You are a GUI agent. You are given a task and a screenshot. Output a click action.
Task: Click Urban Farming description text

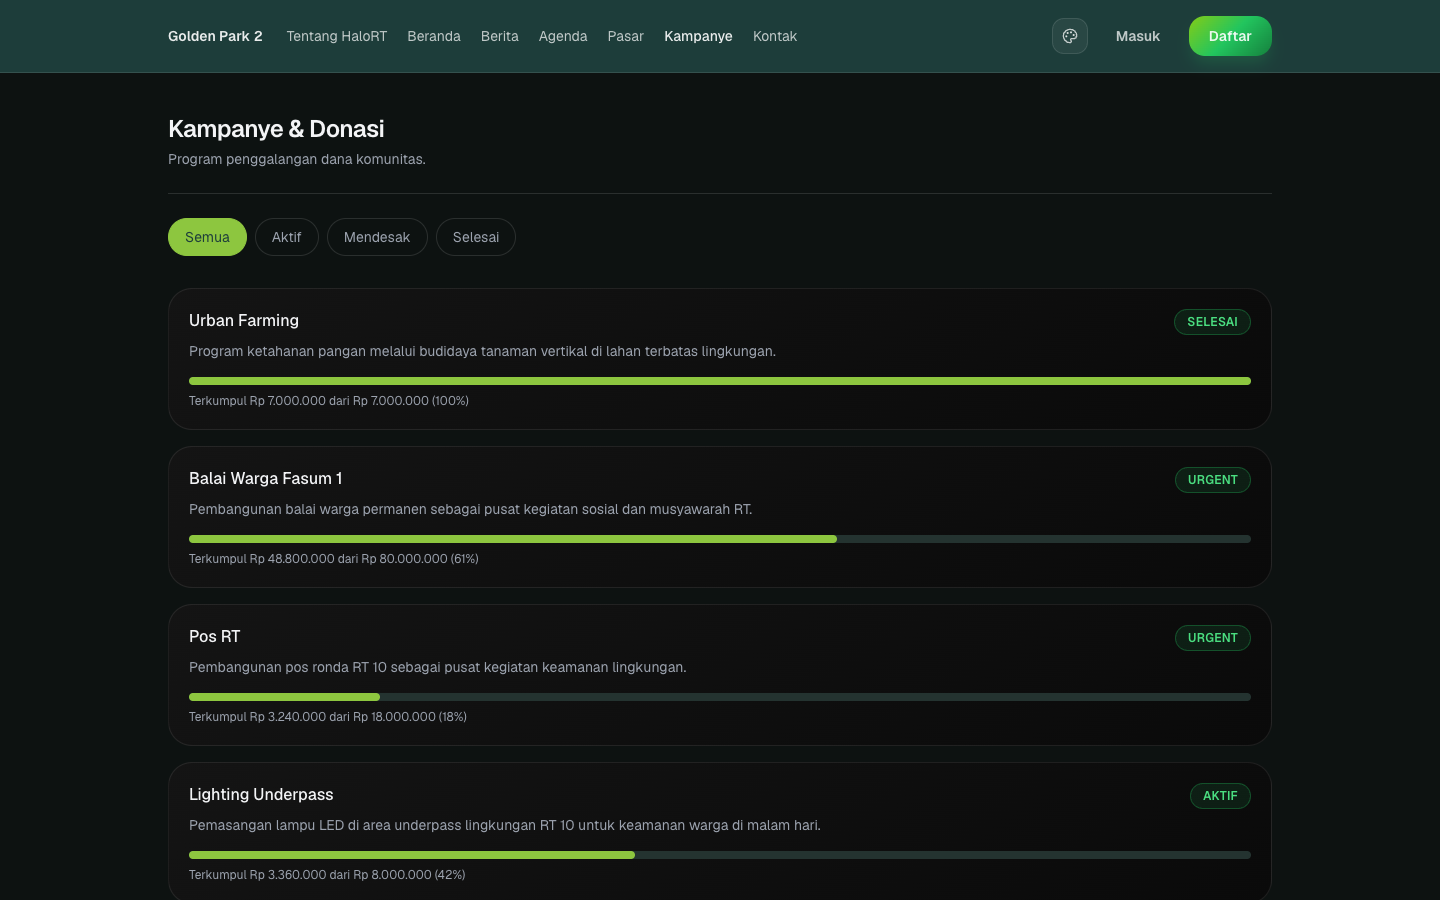(482, 351)
